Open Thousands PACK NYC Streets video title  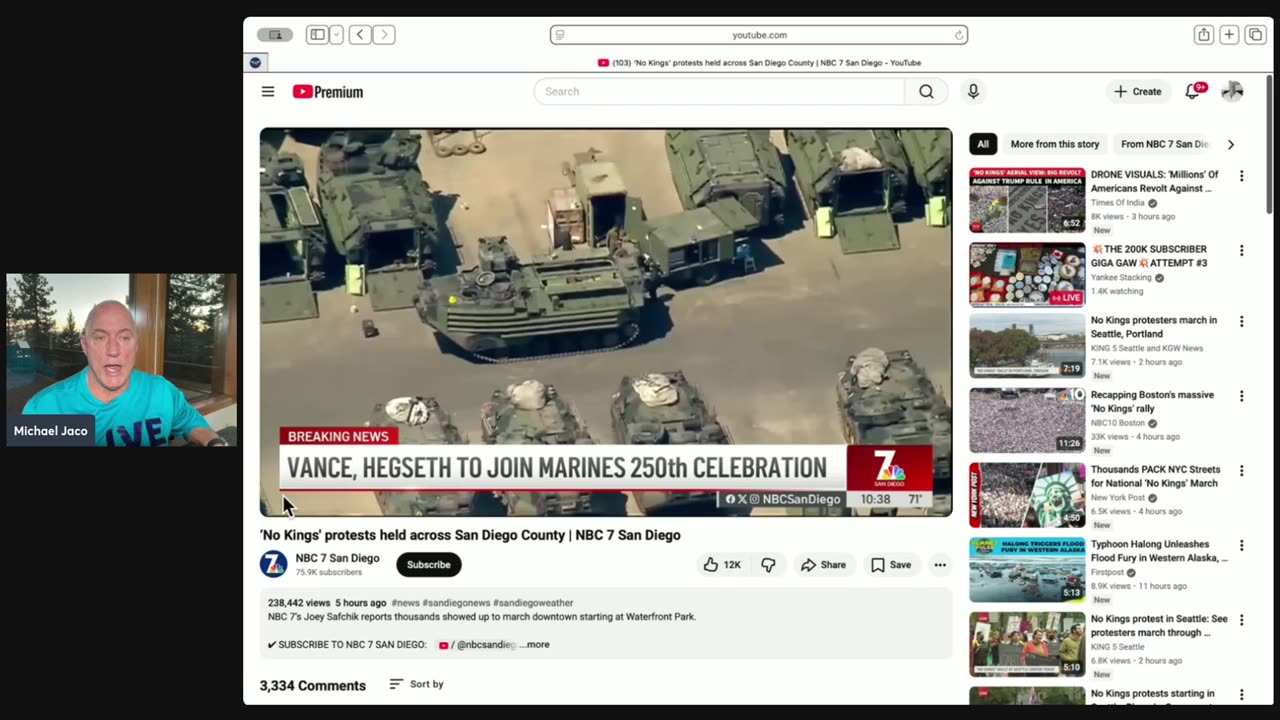point(1155,476)
